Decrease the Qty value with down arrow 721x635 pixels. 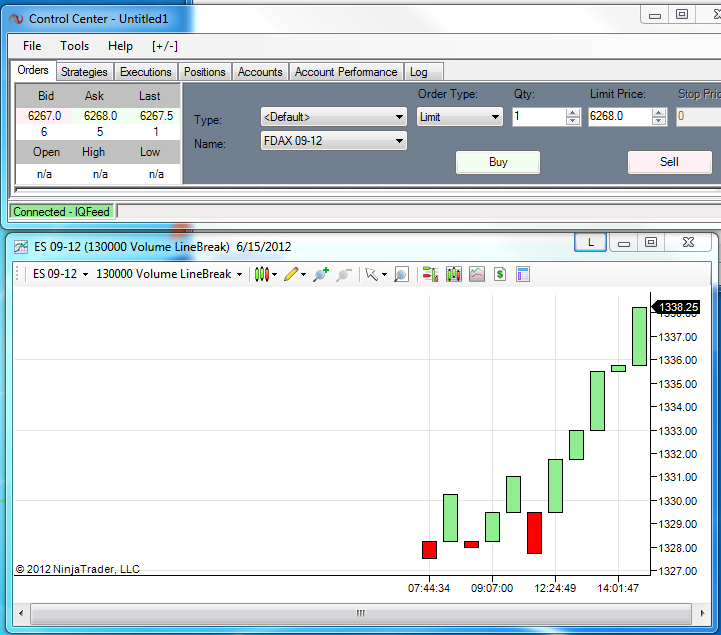[x=572, y=121]
